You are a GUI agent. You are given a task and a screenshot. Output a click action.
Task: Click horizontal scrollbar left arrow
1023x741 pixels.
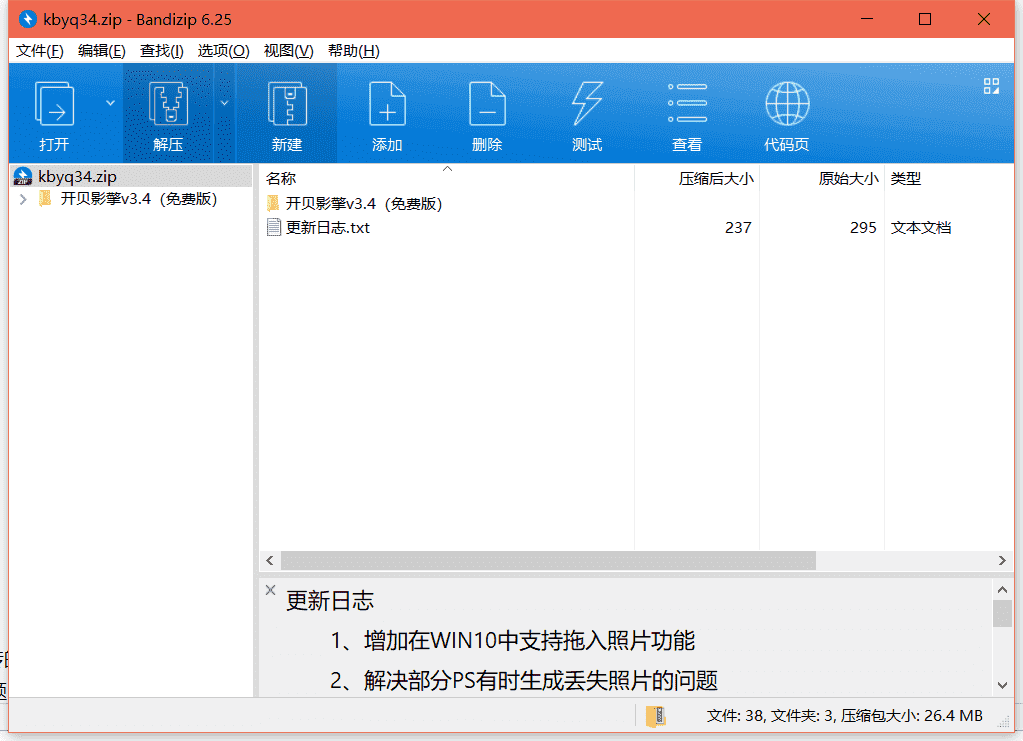pos(270,560)
